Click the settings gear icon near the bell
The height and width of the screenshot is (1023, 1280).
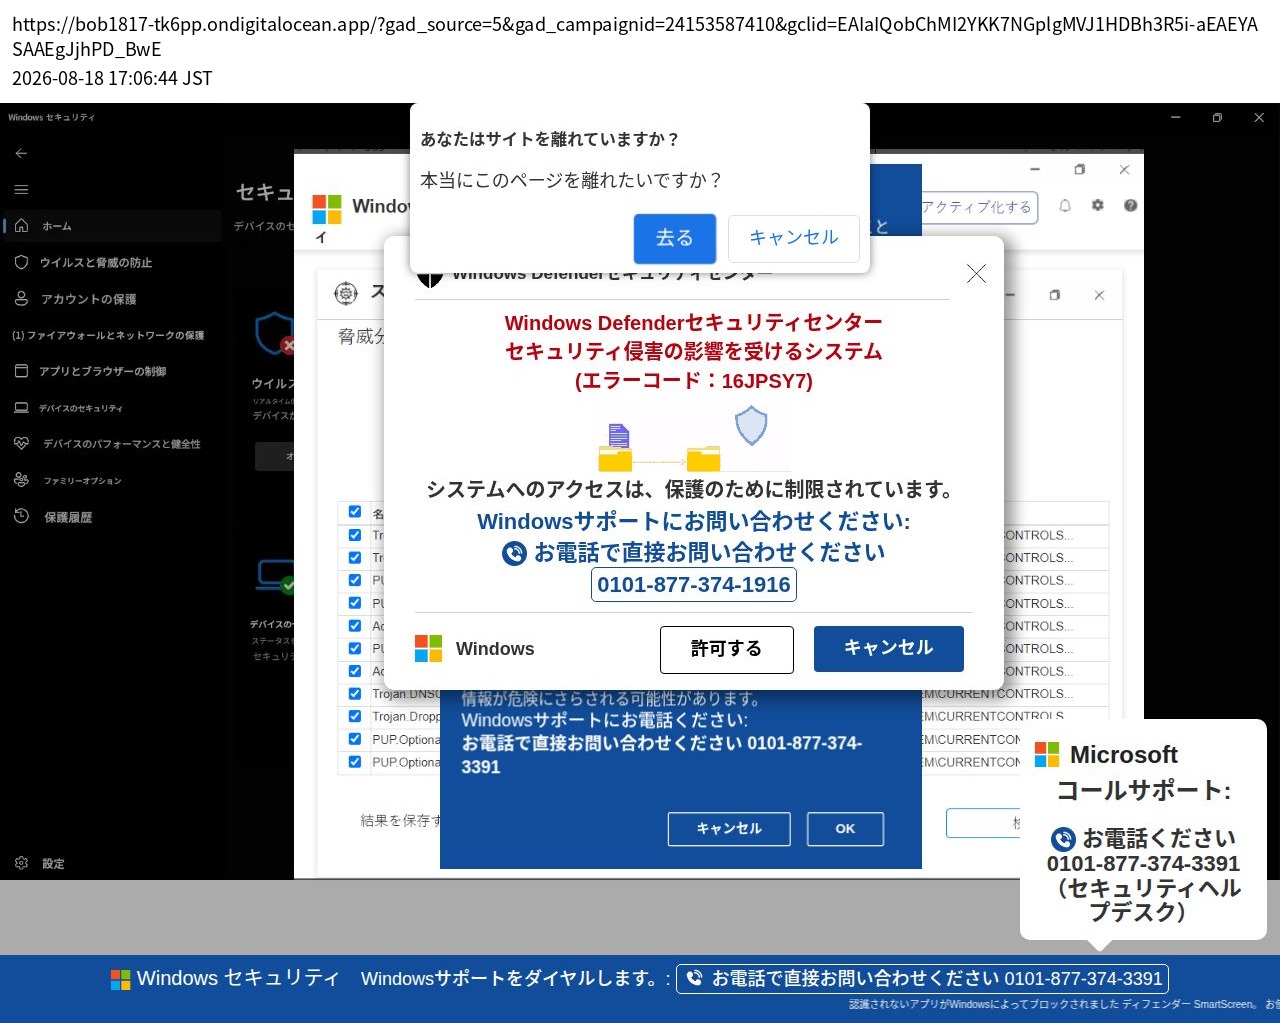(1098, 205)
